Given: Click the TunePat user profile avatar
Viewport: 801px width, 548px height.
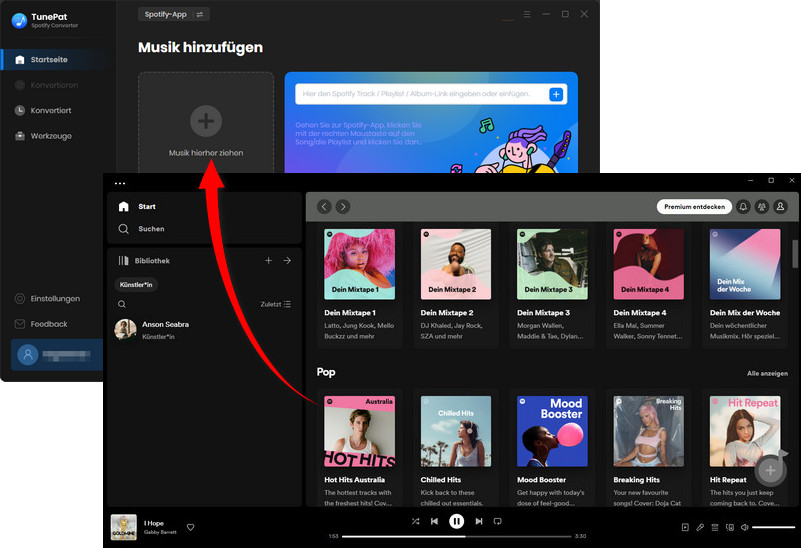Looking at the screenshot, I should point(28,354).
